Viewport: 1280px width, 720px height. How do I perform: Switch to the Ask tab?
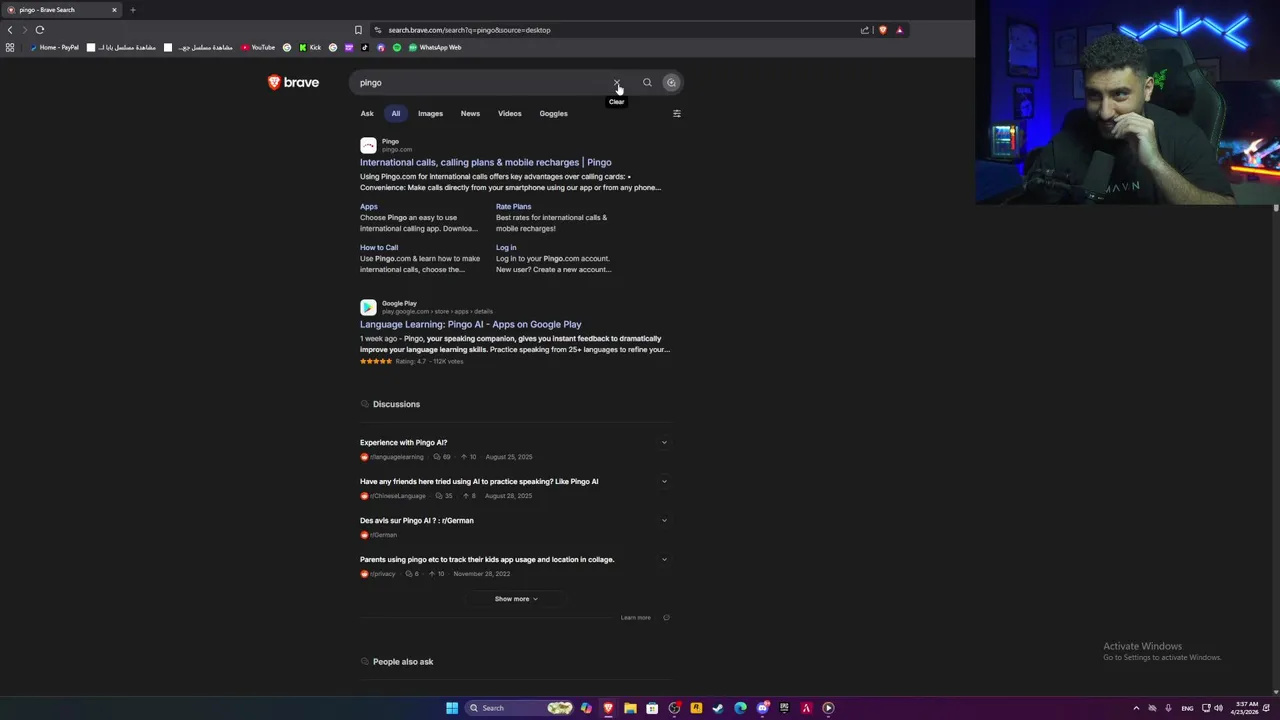(x=367, y=114)
